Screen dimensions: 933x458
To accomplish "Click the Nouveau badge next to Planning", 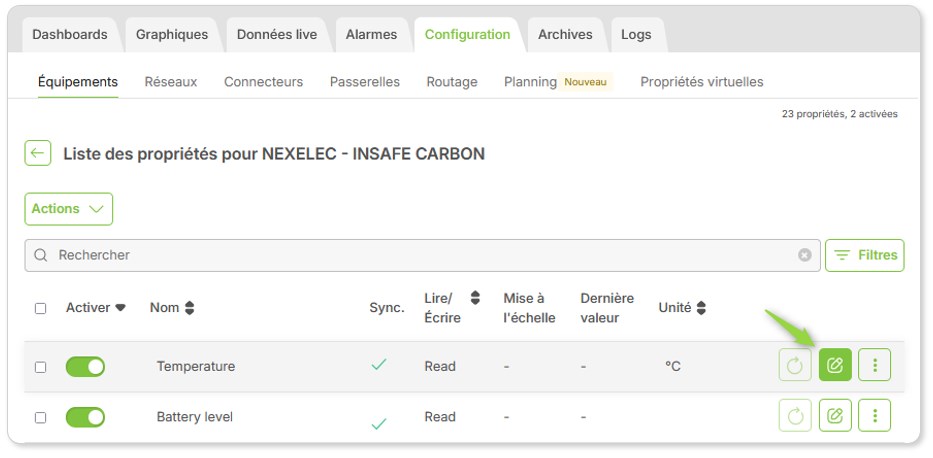I will pos(586,82).
